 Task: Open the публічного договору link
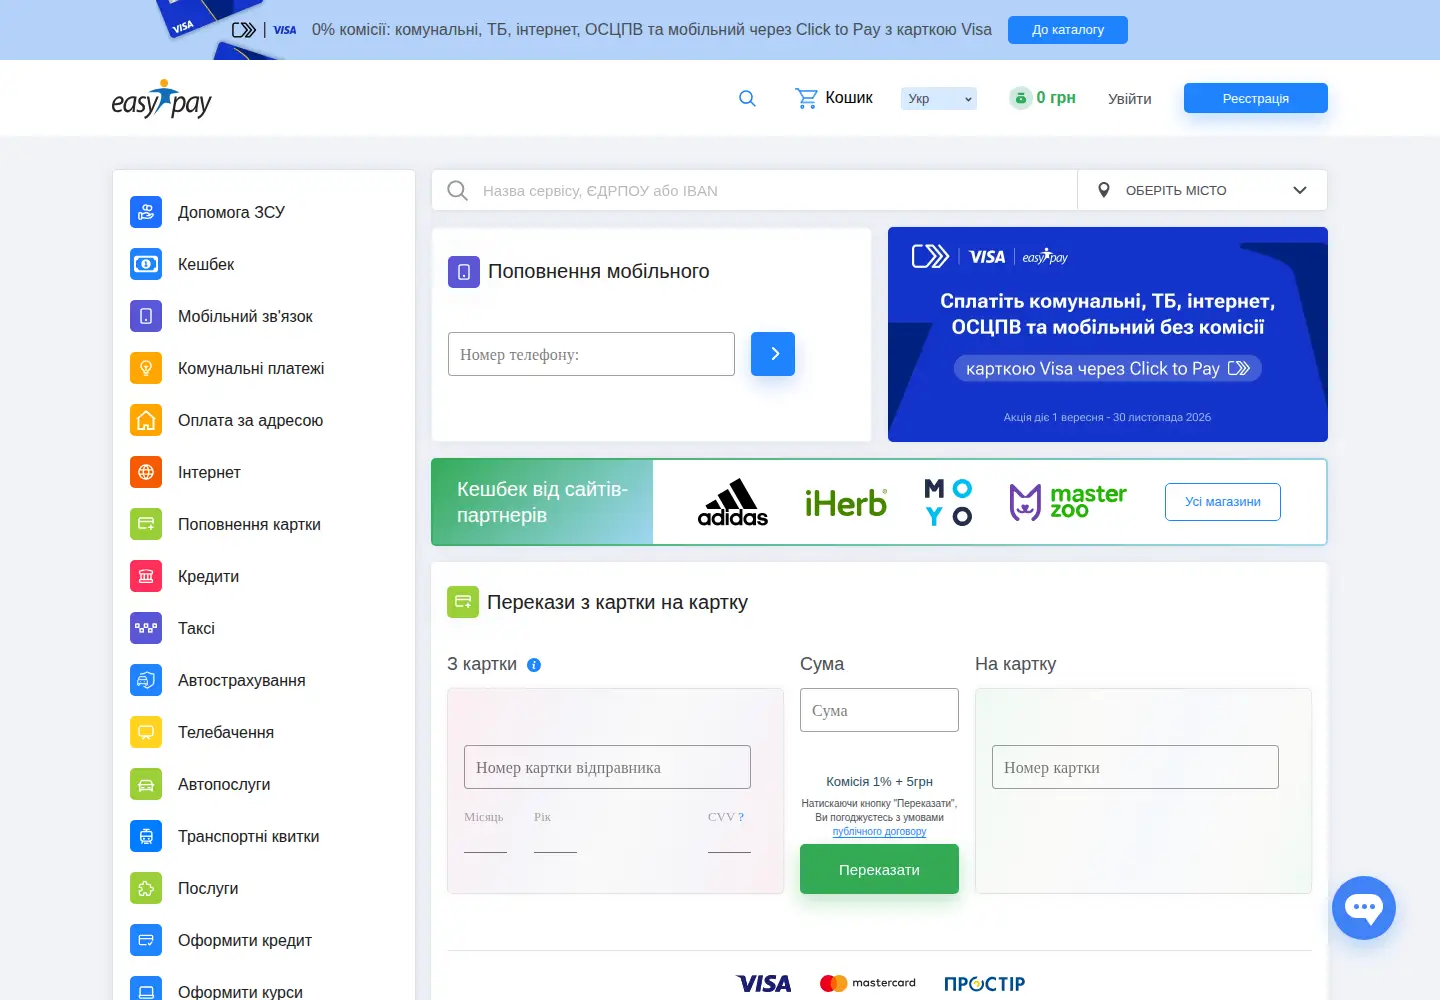[x=879, y=832]
